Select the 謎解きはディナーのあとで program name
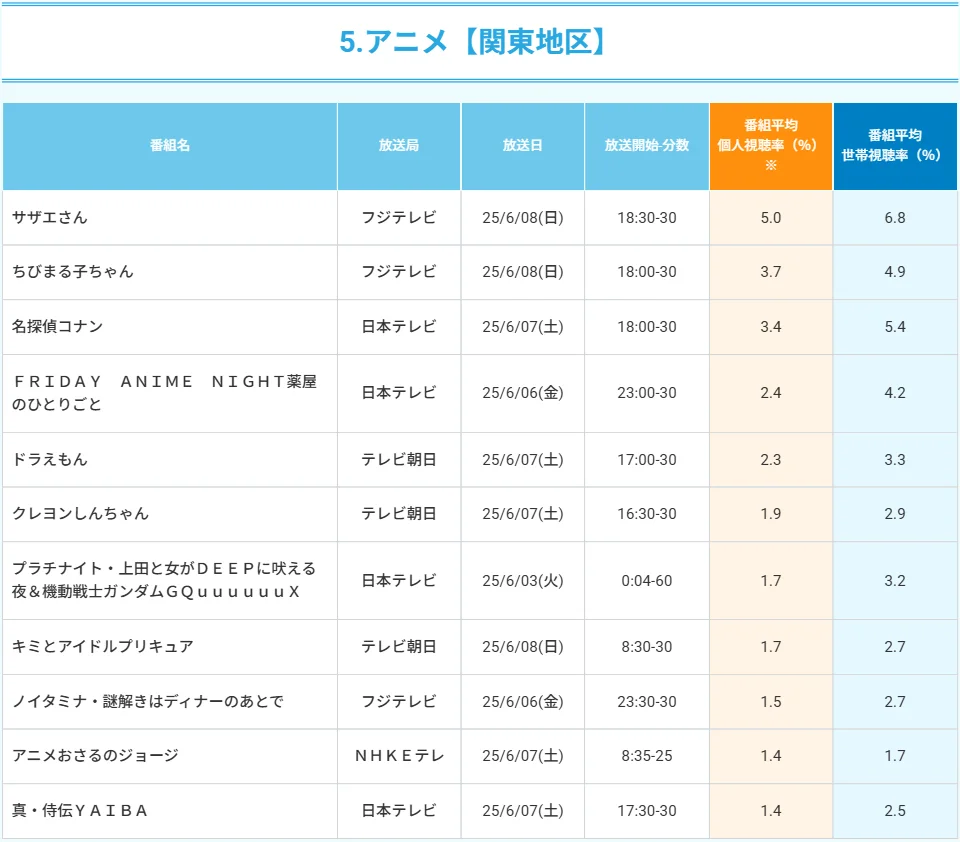Screen dimensions: 960x842 (148, 701)
